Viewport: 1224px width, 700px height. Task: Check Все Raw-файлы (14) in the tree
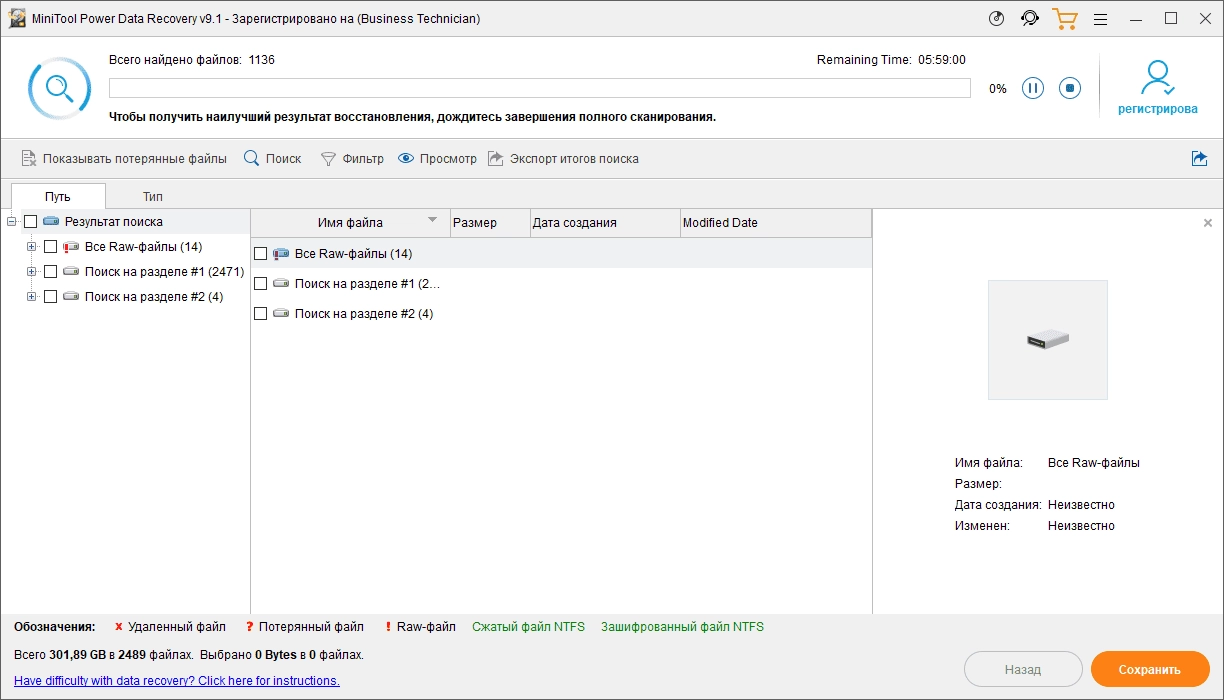(x=50, y=247)
